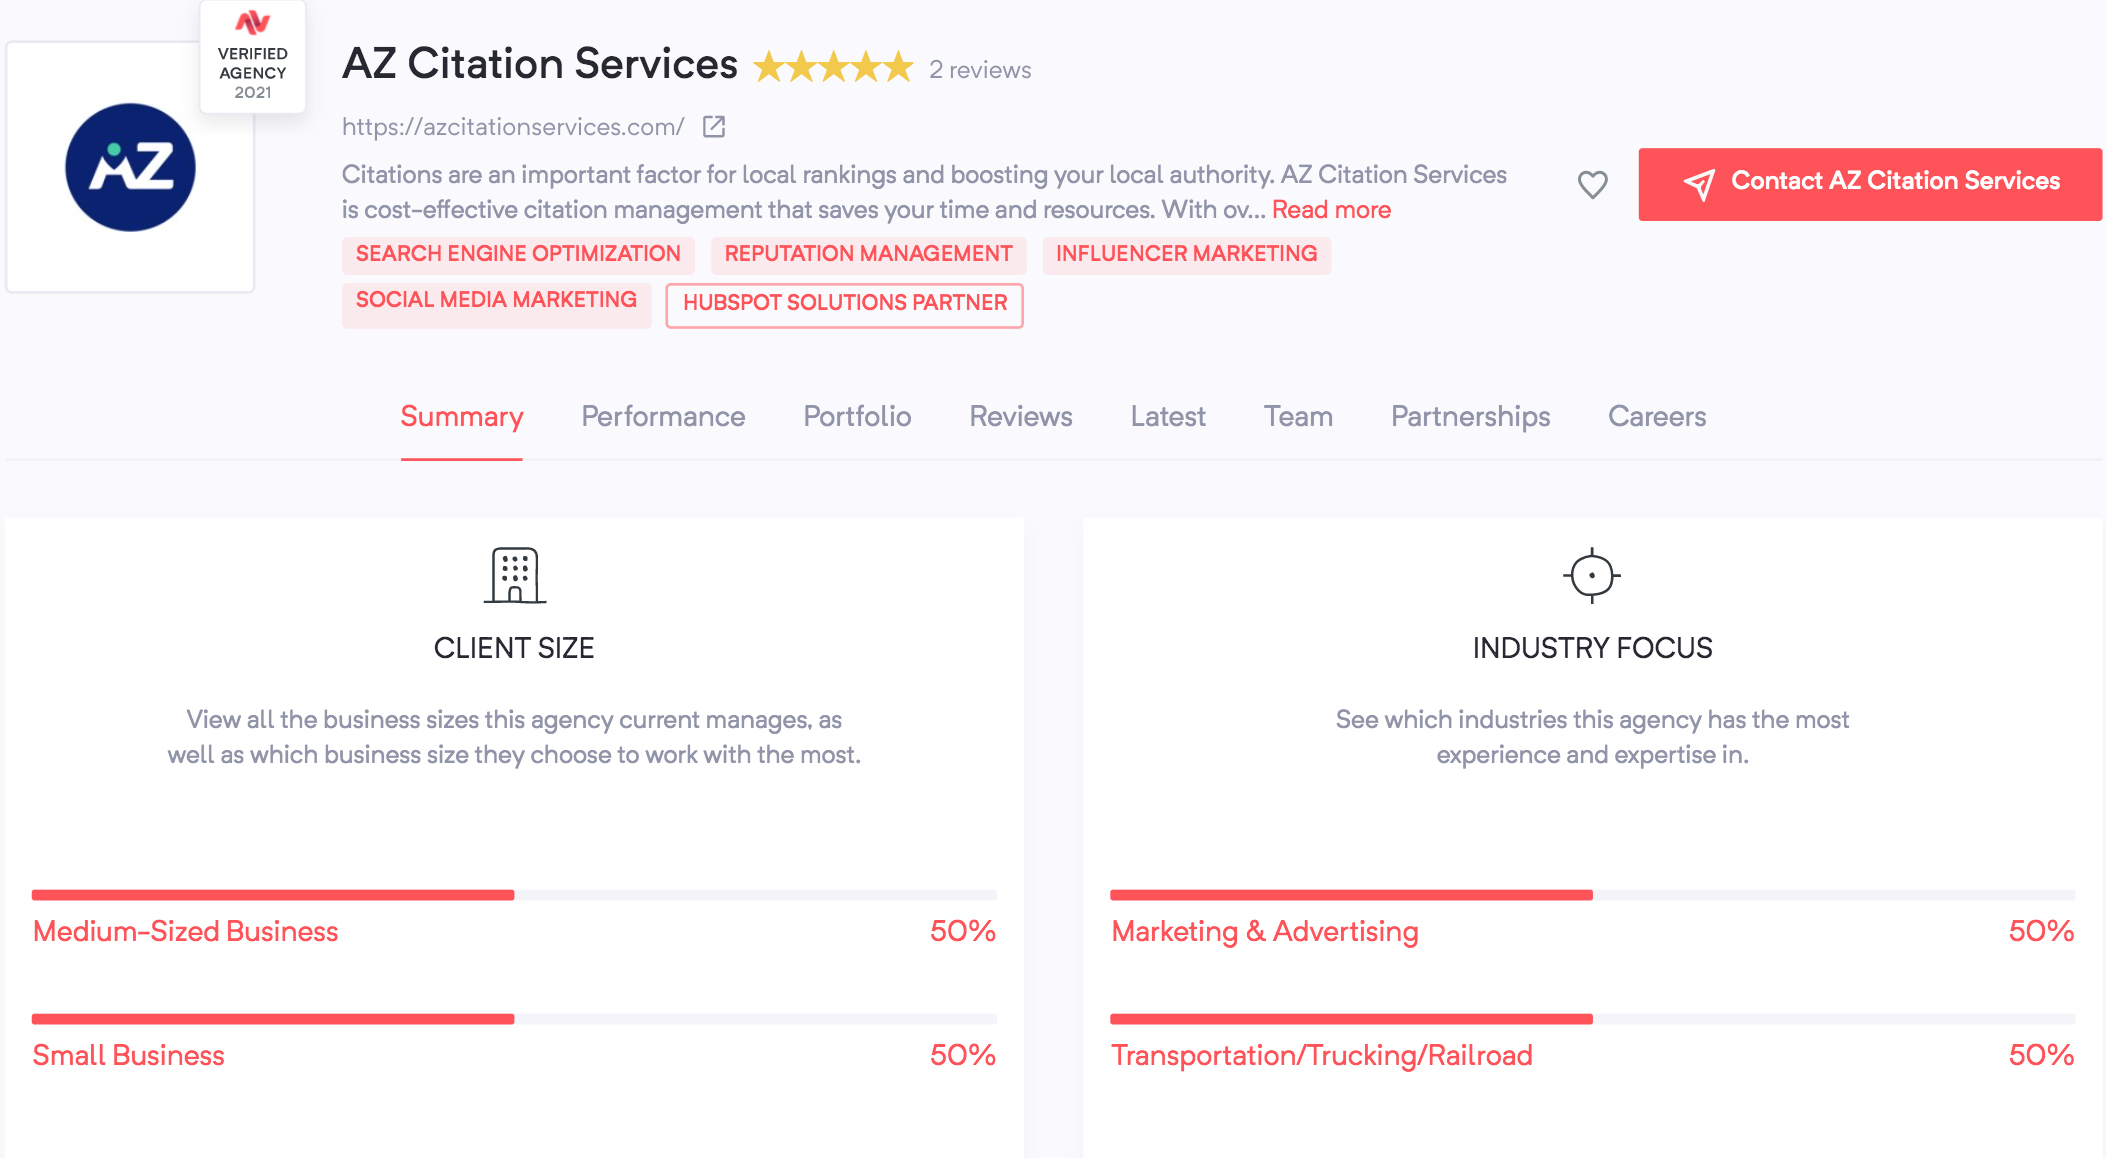Open the azcitationservices.com website link
Image resolution: width=2106 pixels, height=1158 pixels.
[513, 127]
